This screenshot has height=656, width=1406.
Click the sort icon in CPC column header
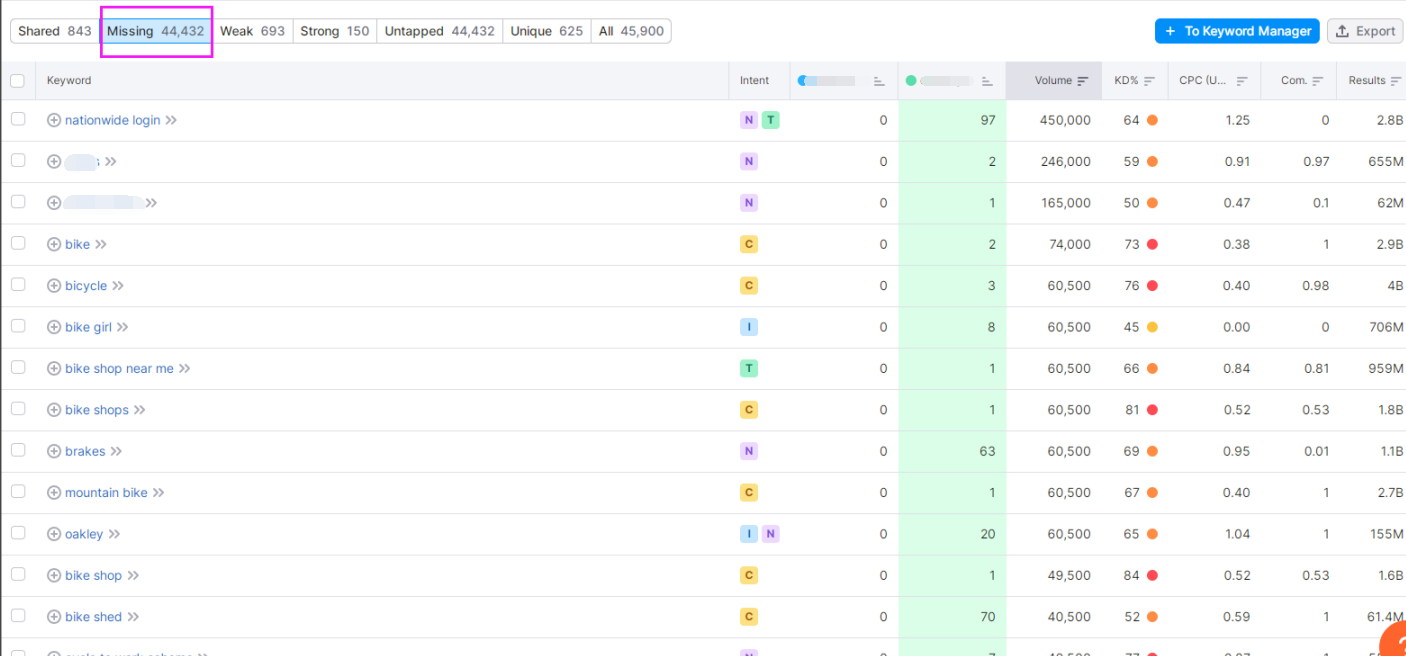[x=1242, y=81]
